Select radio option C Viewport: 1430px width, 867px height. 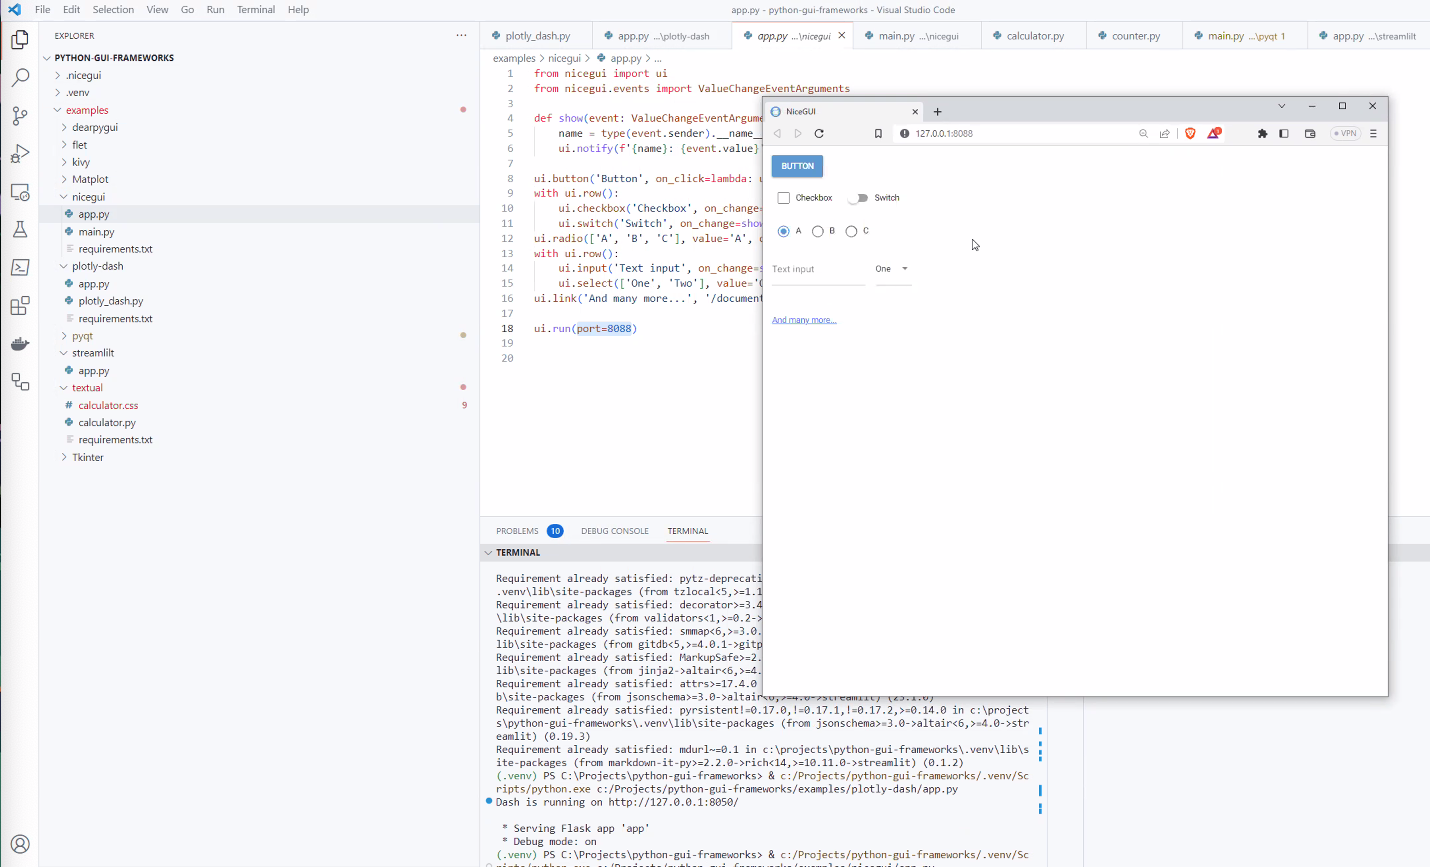(x=851, y=231)
